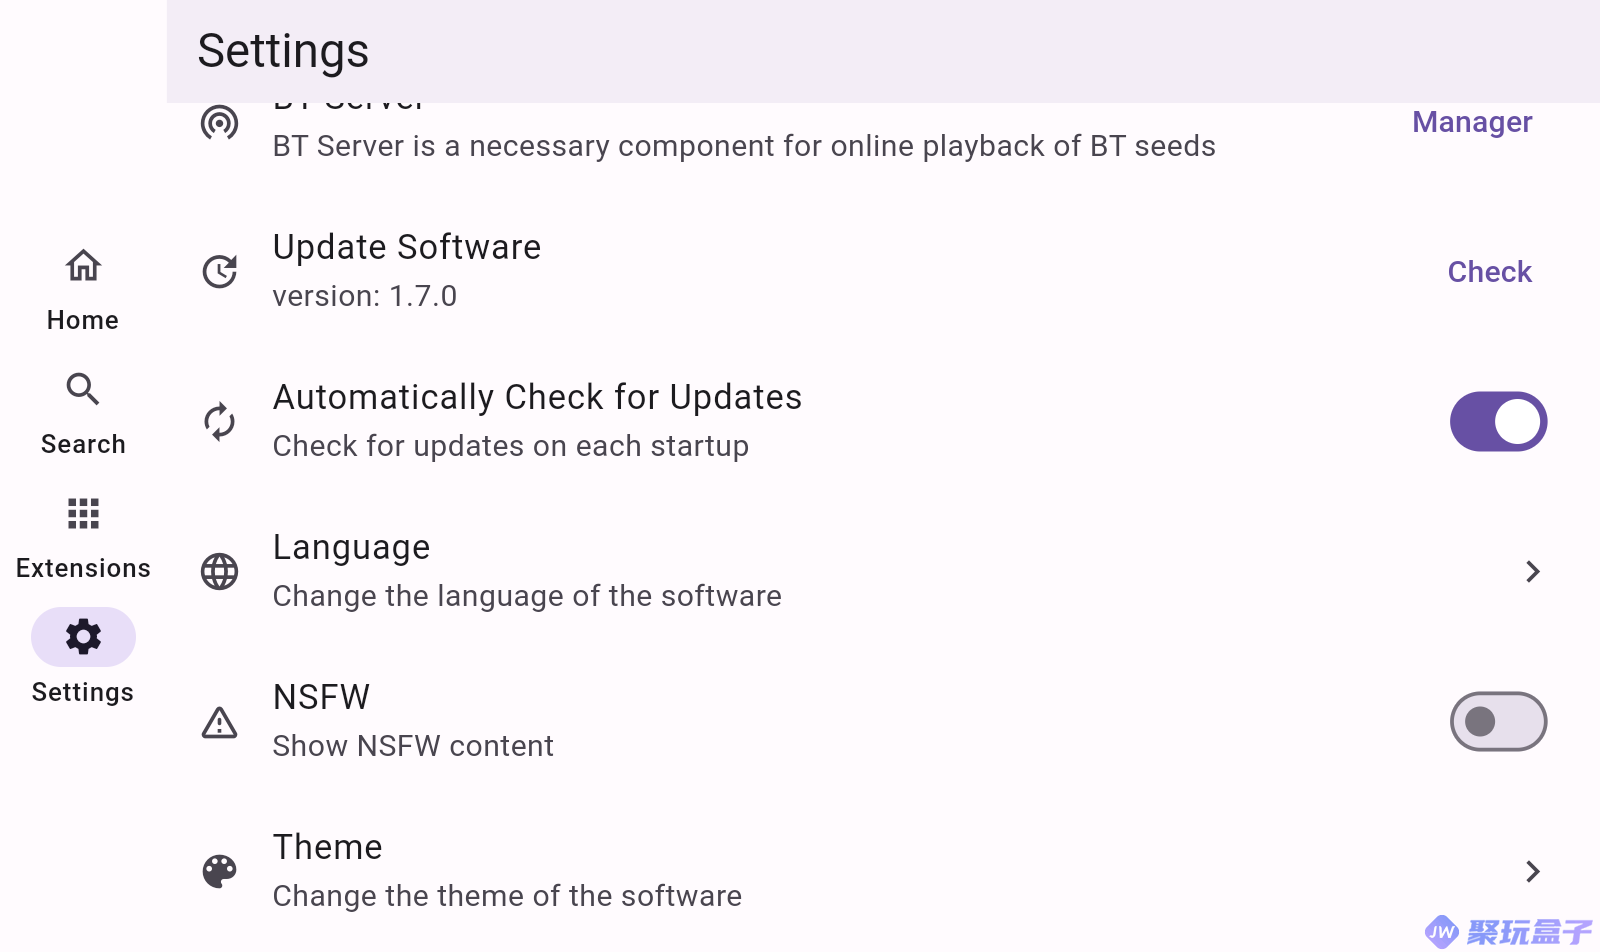Select the Settings gear icon
Screen dimensions: 1600x952
click(x=83, y=637)
